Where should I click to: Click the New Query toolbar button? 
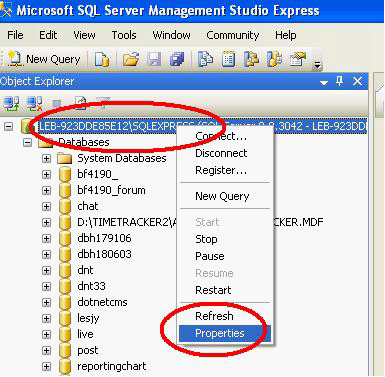(x=44, y=59)
